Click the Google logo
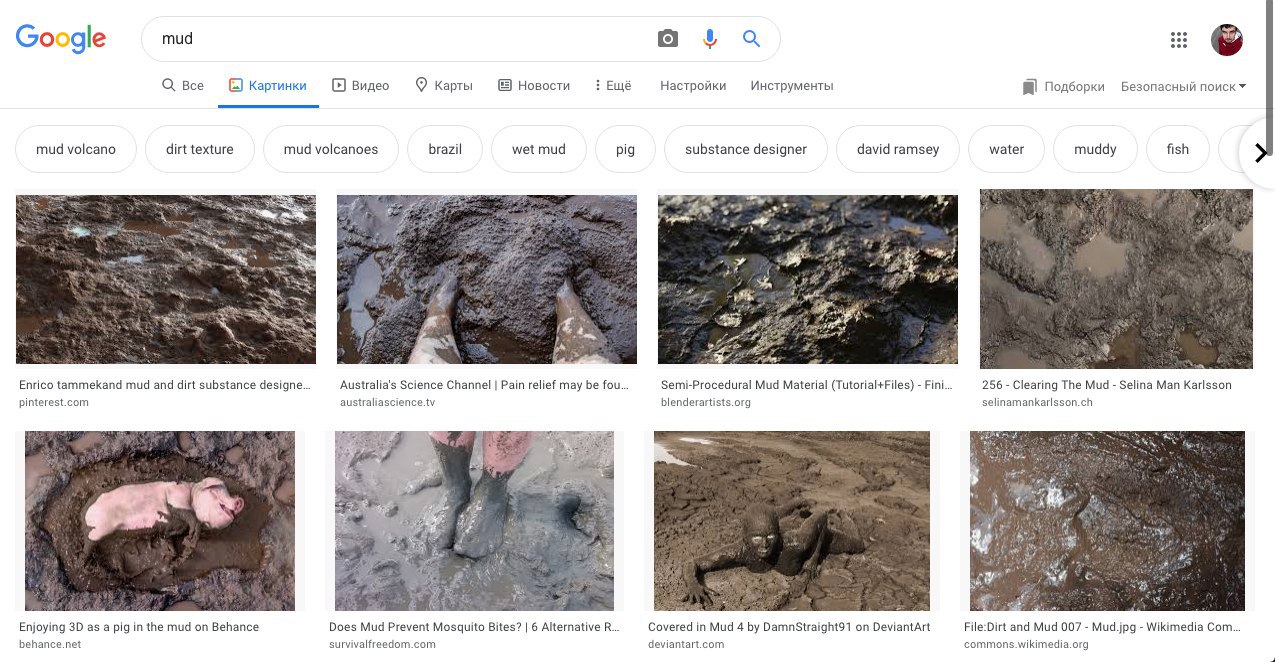1275x662 pixels. pos(61,38)
